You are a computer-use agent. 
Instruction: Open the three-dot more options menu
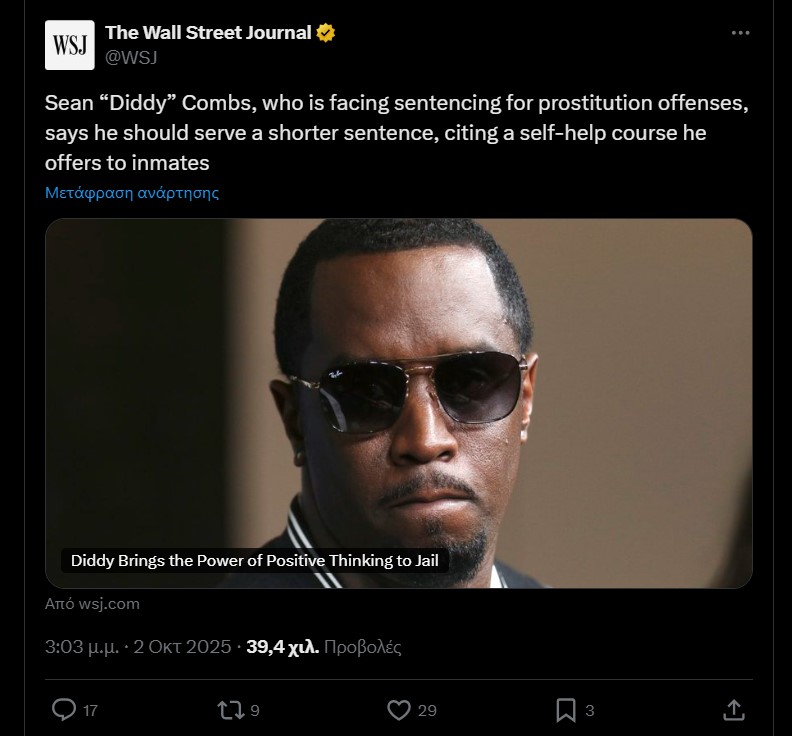(x=740, y=33)
